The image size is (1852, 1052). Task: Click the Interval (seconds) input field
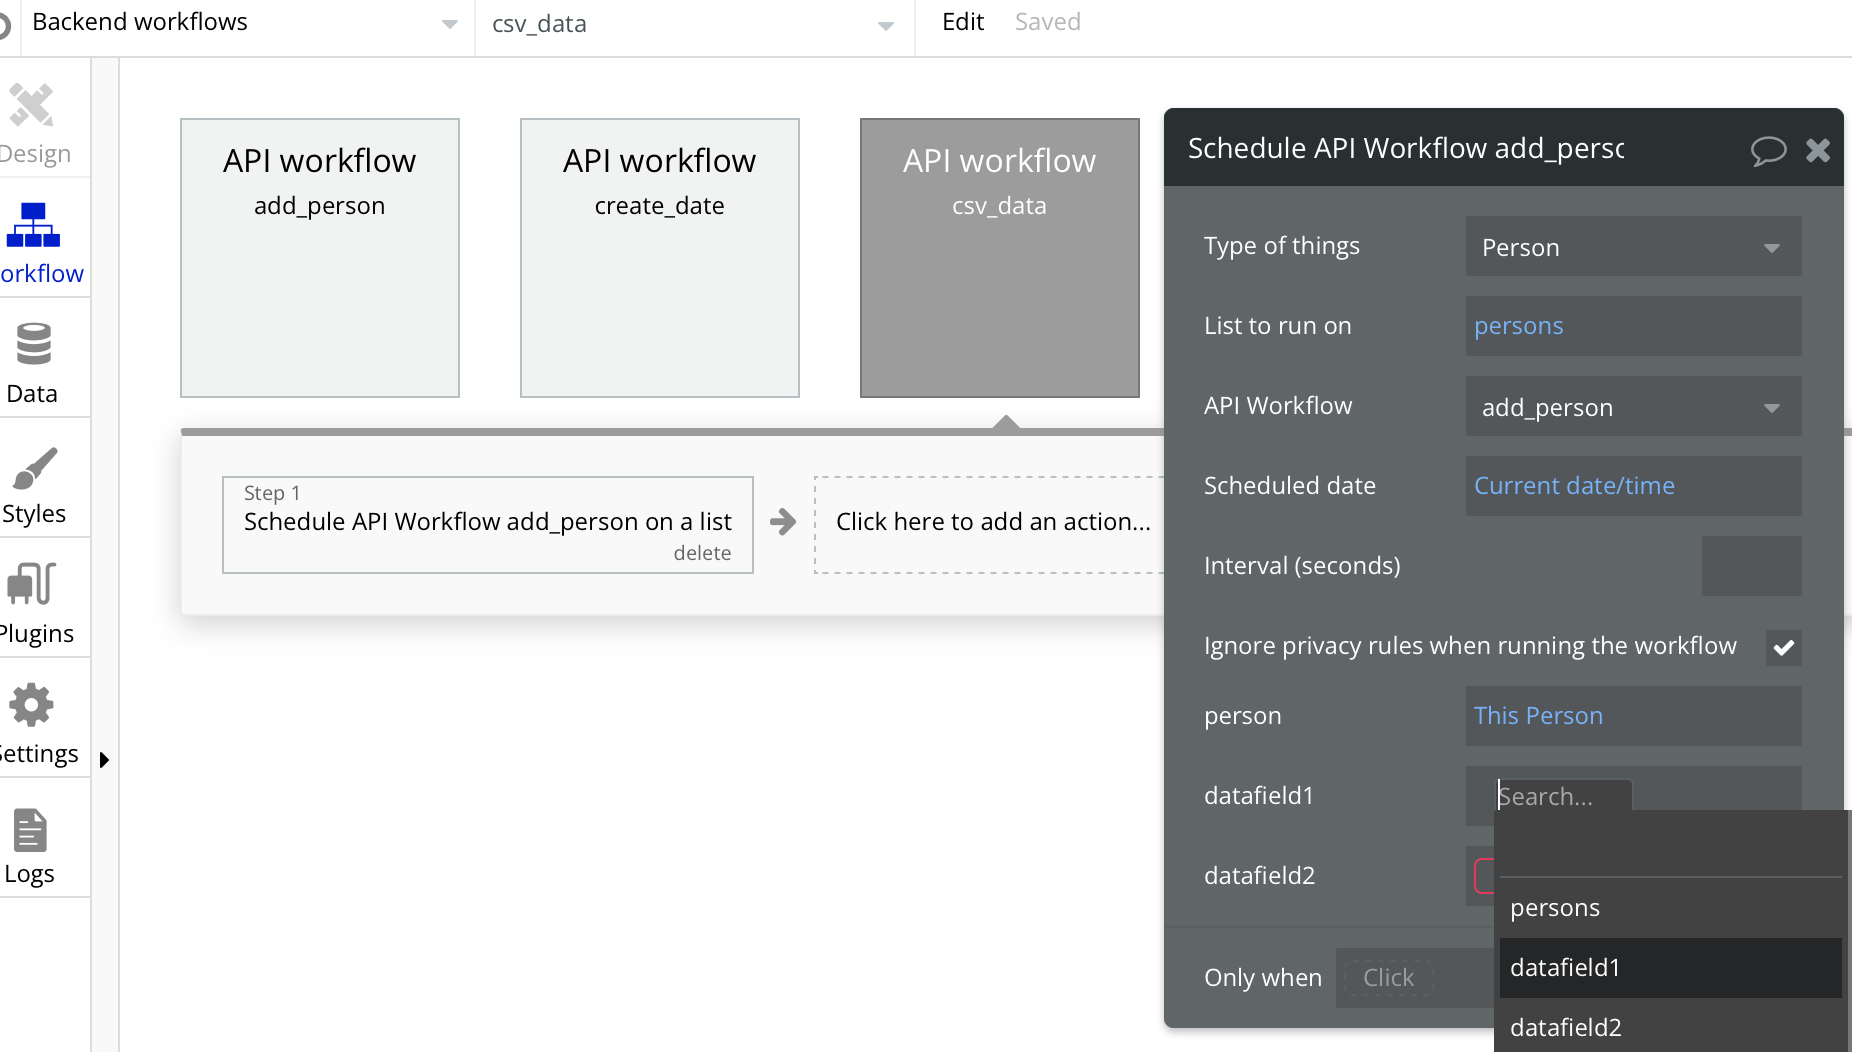click(1751, 566)
